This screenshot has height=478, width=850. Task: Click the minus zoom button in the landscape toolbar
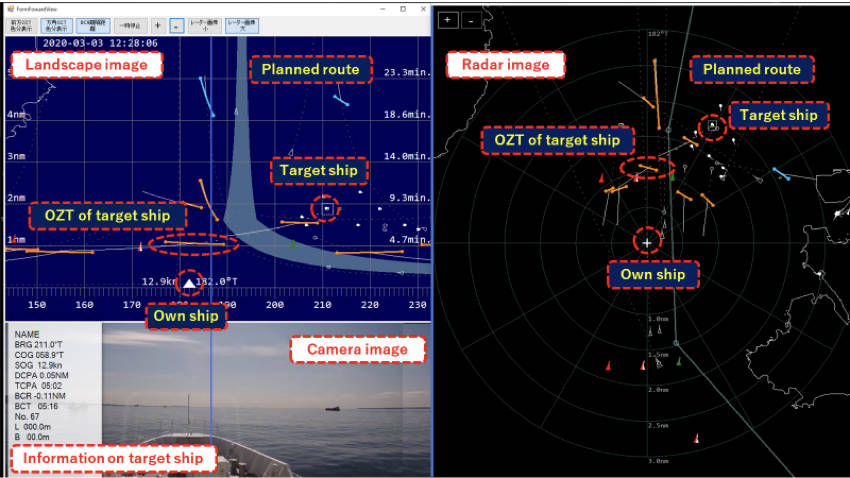(x=175, y=26)
